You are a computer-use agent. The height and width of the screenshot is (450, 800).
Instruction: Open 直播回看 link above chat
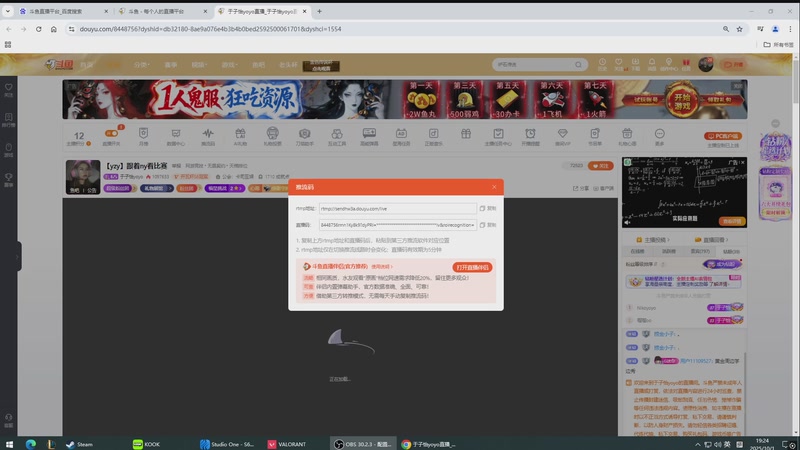coord(712,240)
